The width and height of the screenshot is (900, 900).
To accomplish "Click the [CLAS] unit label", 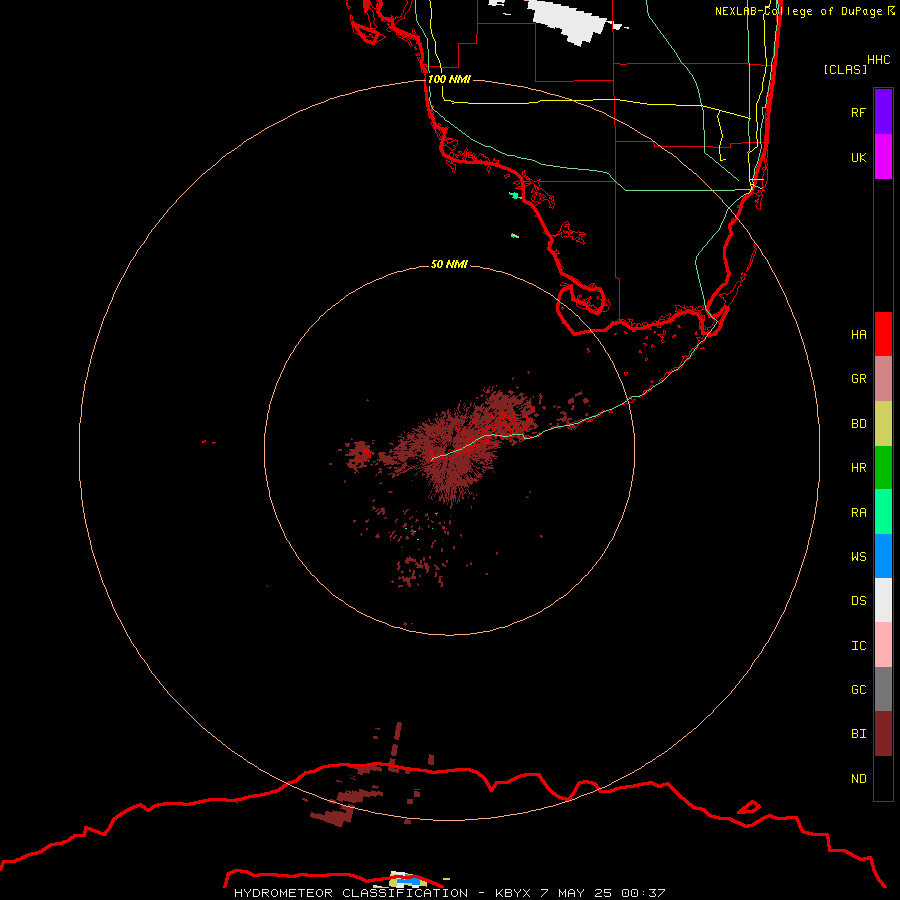I will tap(844, 69).
